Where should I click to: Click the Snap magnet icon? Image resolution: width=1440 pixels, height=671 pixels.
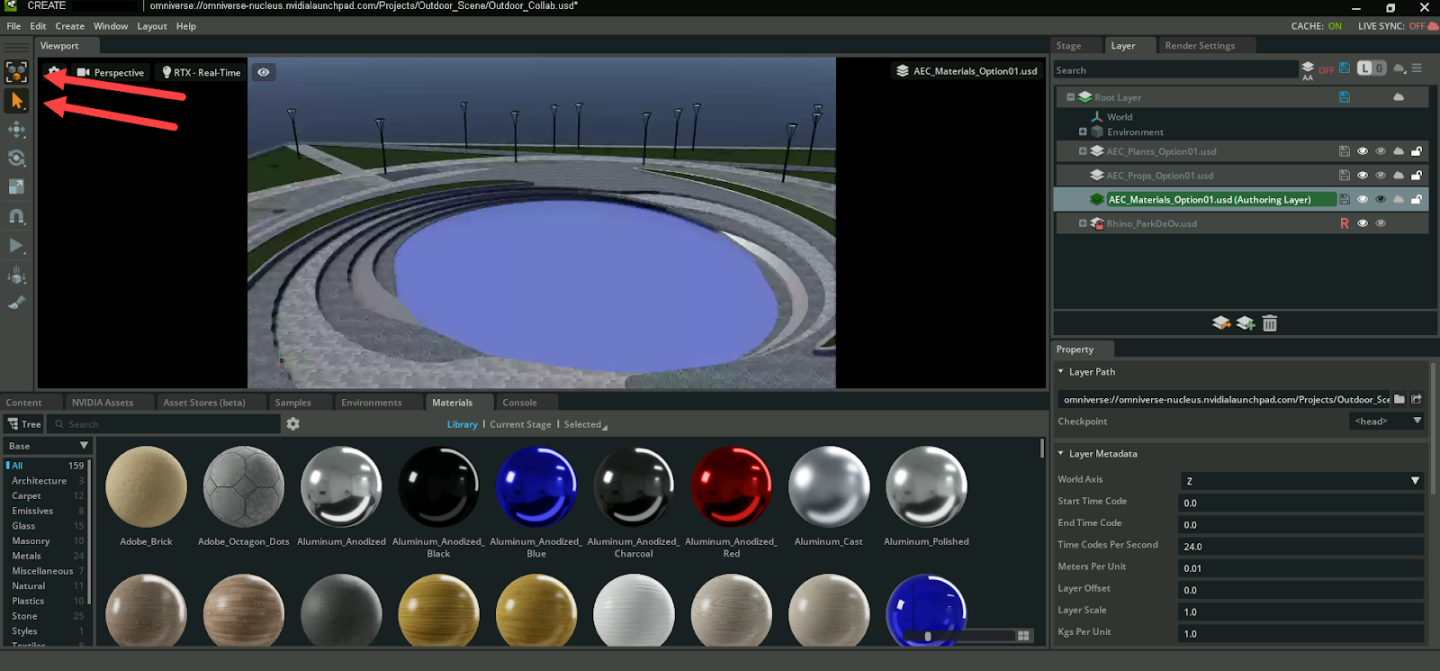[x=17, y=216]
